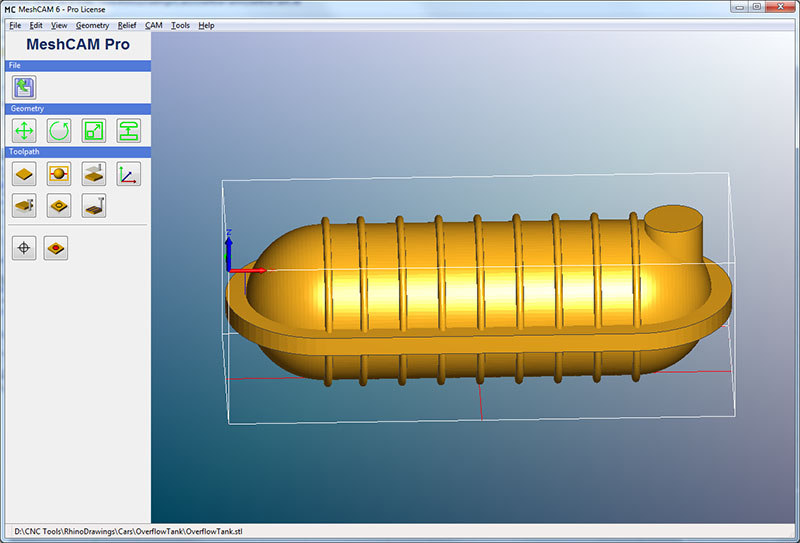This screenshot has width=800, height=543.
Task: Open the Relief menu
Action: click(x=127, y=25)
